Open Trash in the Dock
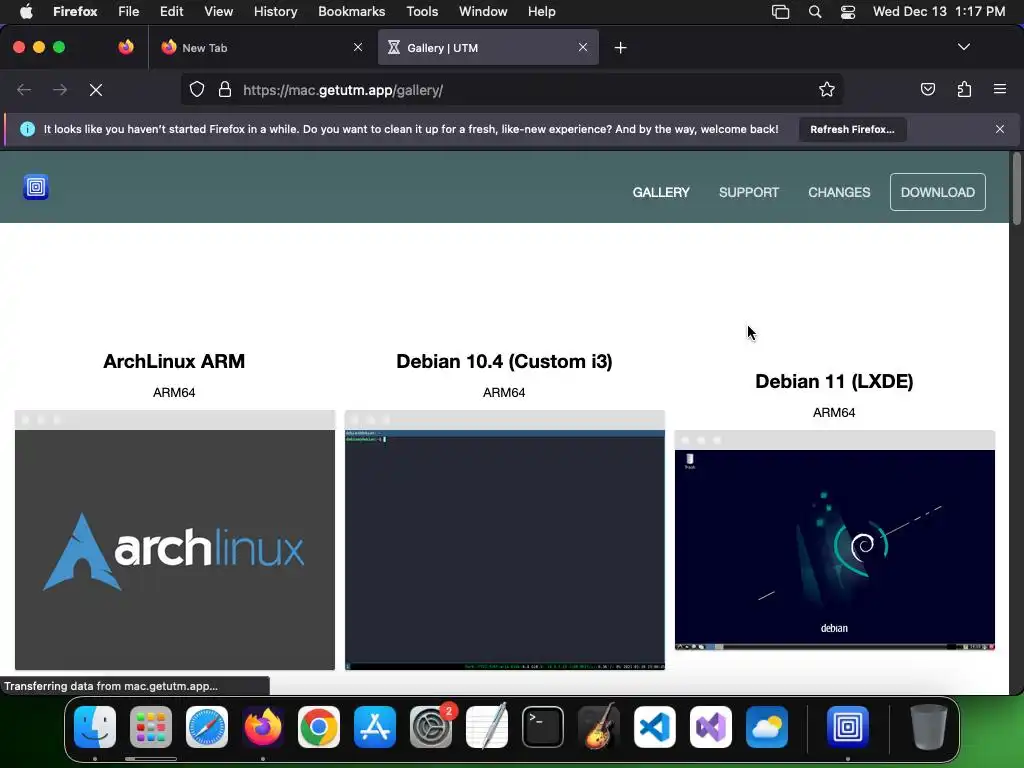The height and width of the screenshot is (768, 1024). tap(929, 727)
